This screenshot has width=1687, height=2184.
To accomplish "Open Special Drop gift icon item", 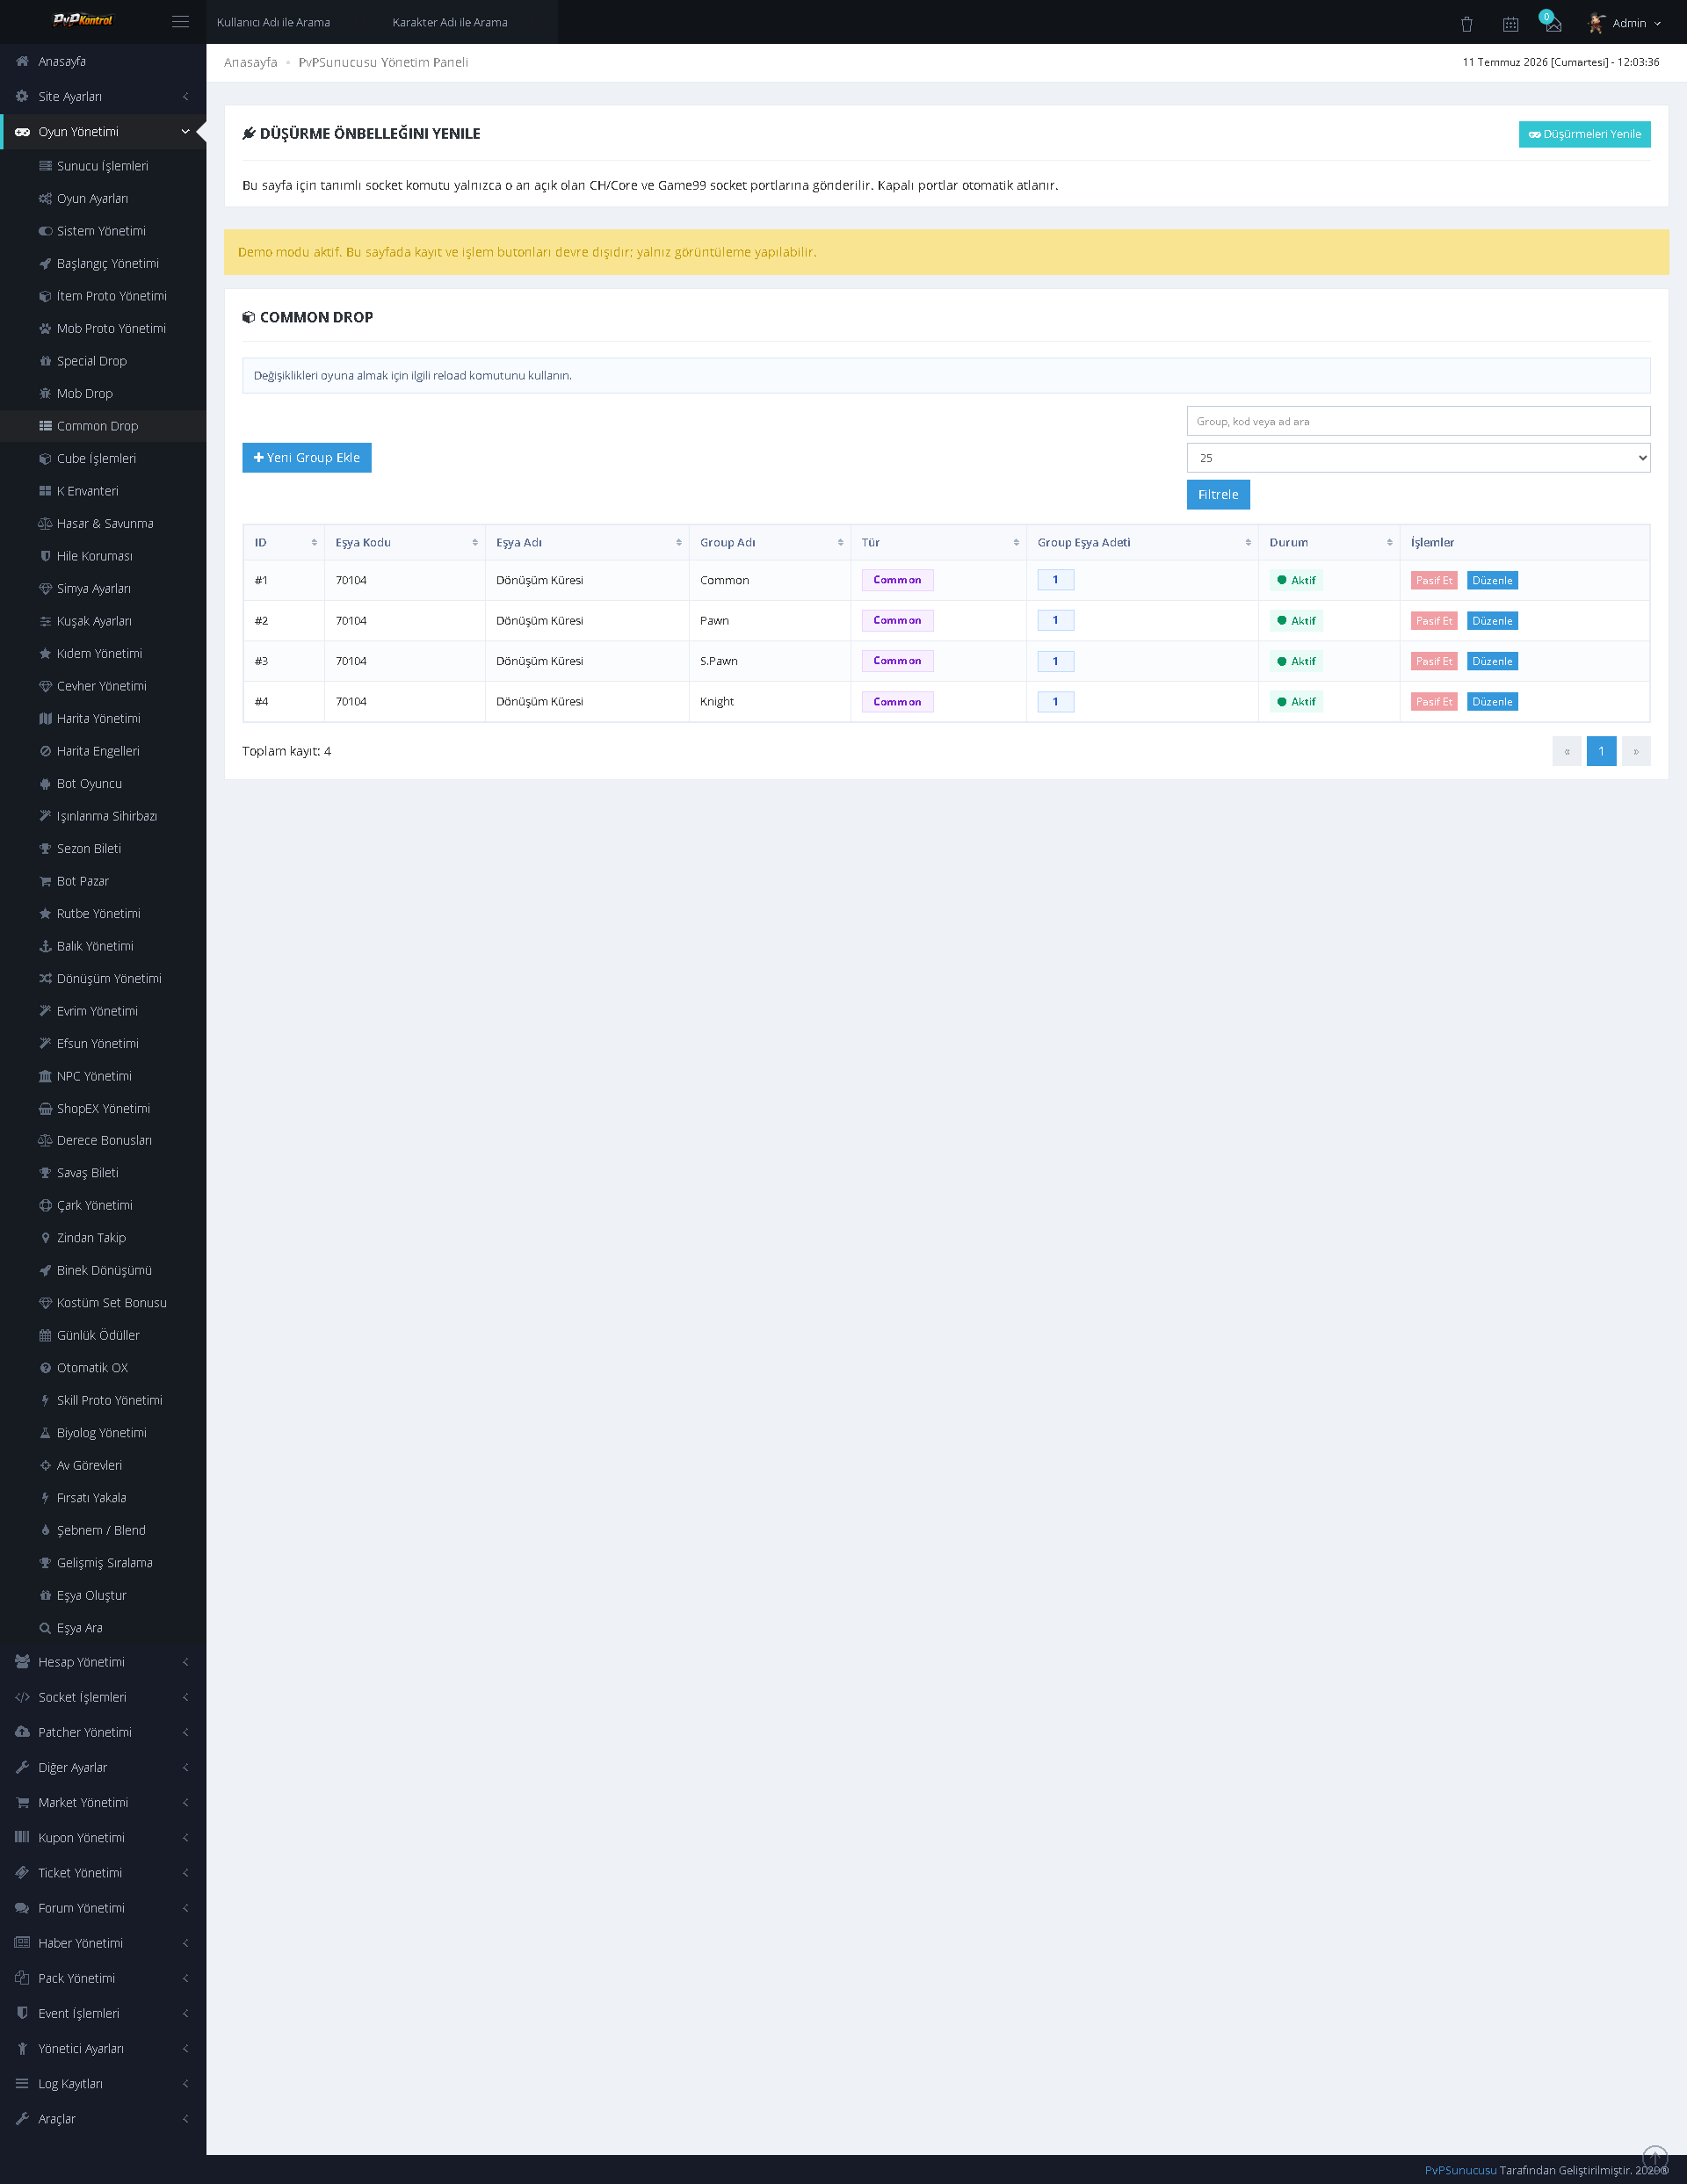I will pos(91,361).
